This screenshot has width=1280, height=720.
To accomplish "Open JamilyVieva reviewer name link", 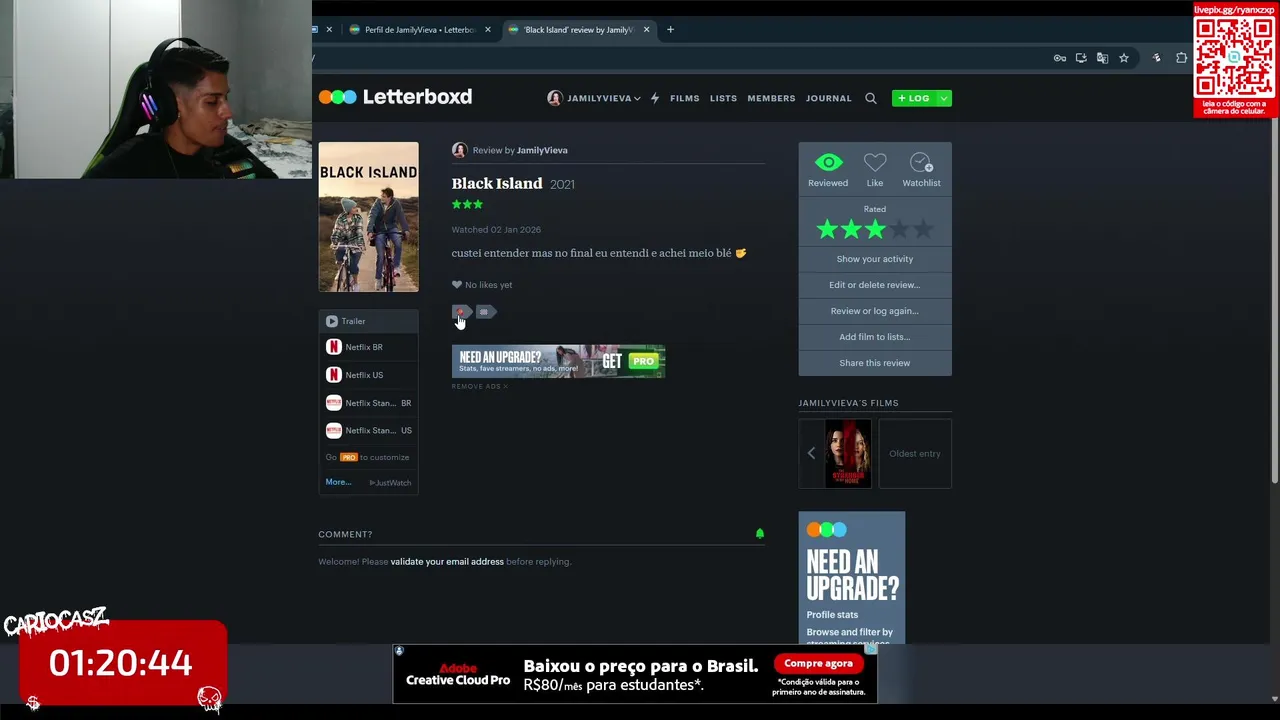I will (542, 150).
